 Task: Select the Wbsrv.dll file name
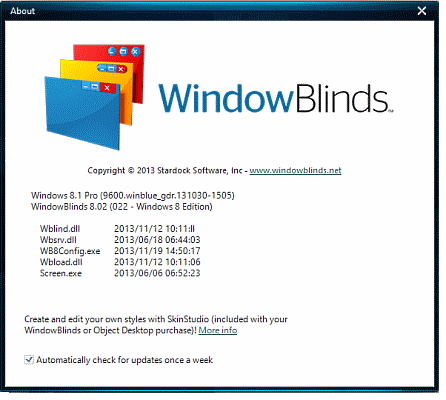[58, 240]
